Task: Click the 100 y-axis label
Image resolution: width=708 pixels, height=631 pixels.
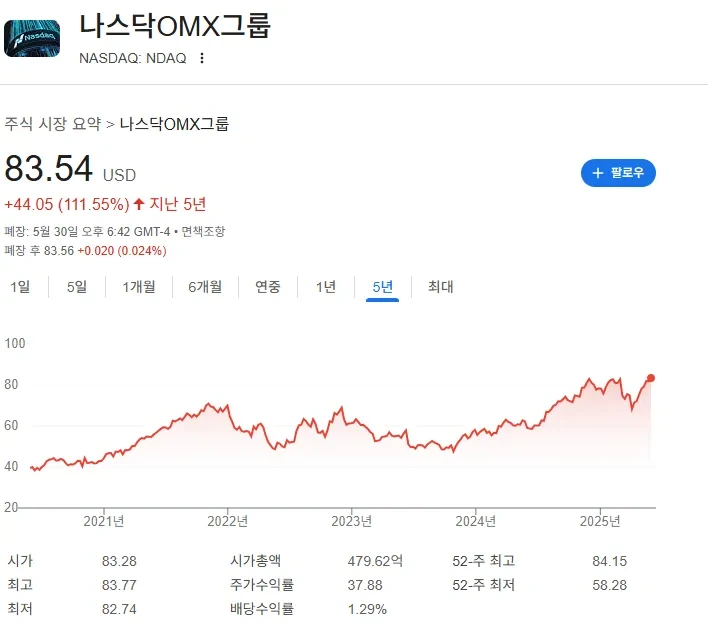Action: pyautogui.click(x=15, y=343)
